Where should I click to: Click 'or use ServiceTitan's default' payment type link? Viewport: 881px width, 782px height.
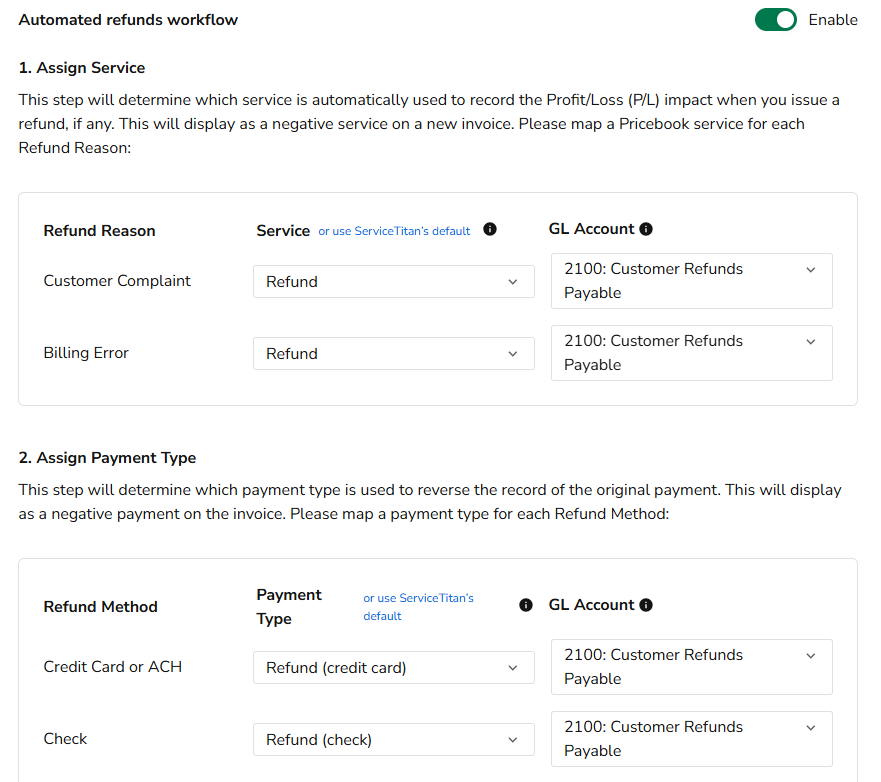(418, 607)
